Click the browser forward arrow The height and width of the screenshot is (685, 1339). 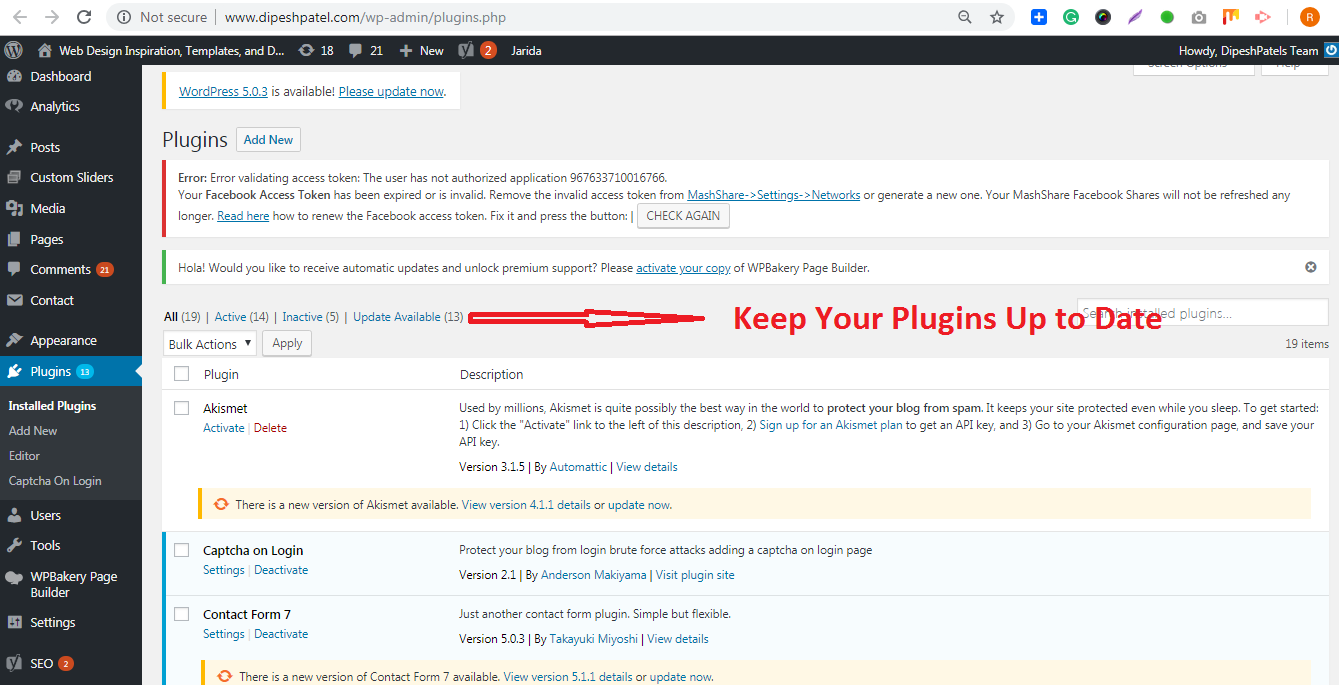coord(53,17)
